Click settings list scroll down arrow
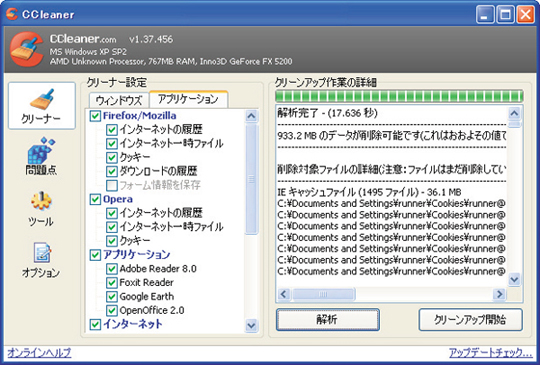Image resolution: width=540 pixels, height=365 pixels. 251,325
